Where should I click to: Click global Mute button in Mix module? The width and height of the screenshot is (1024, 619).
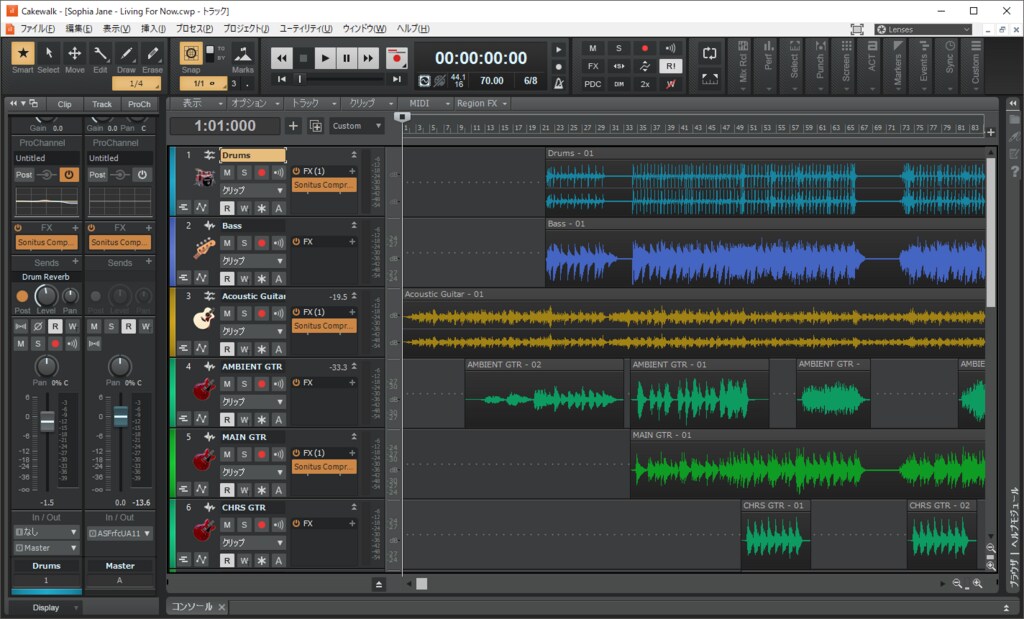(592, 48)
